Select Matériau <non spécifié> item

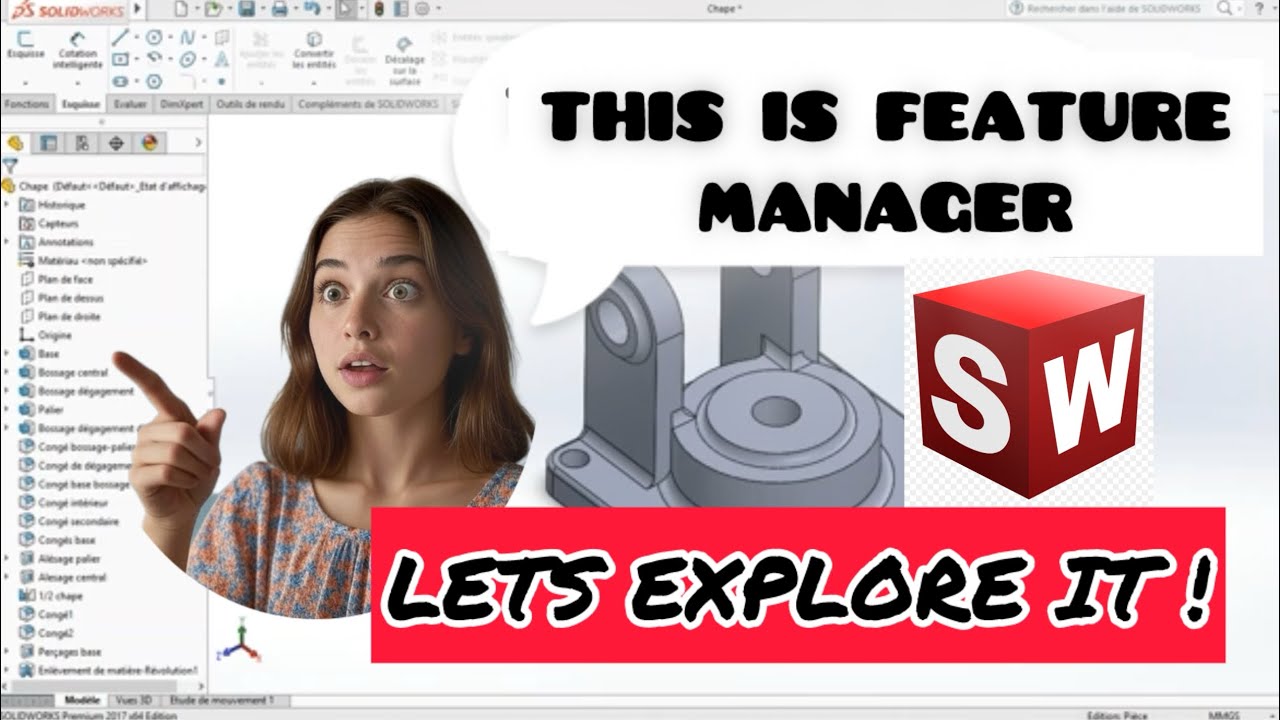(85, 260)
